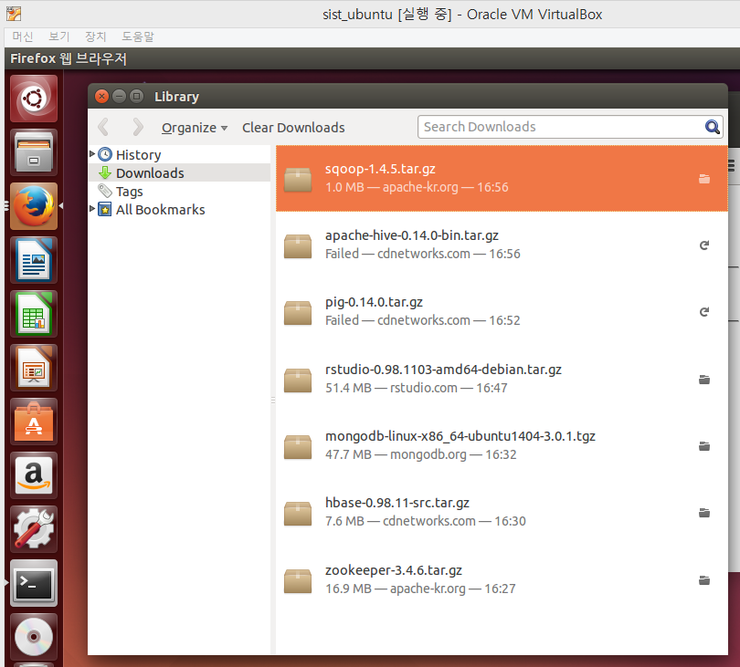The height and width of the screenshot is (667, 740).
Task: Open containing folder for hbase-0.98.11-src.tar.gz
Action: point(704,513)
